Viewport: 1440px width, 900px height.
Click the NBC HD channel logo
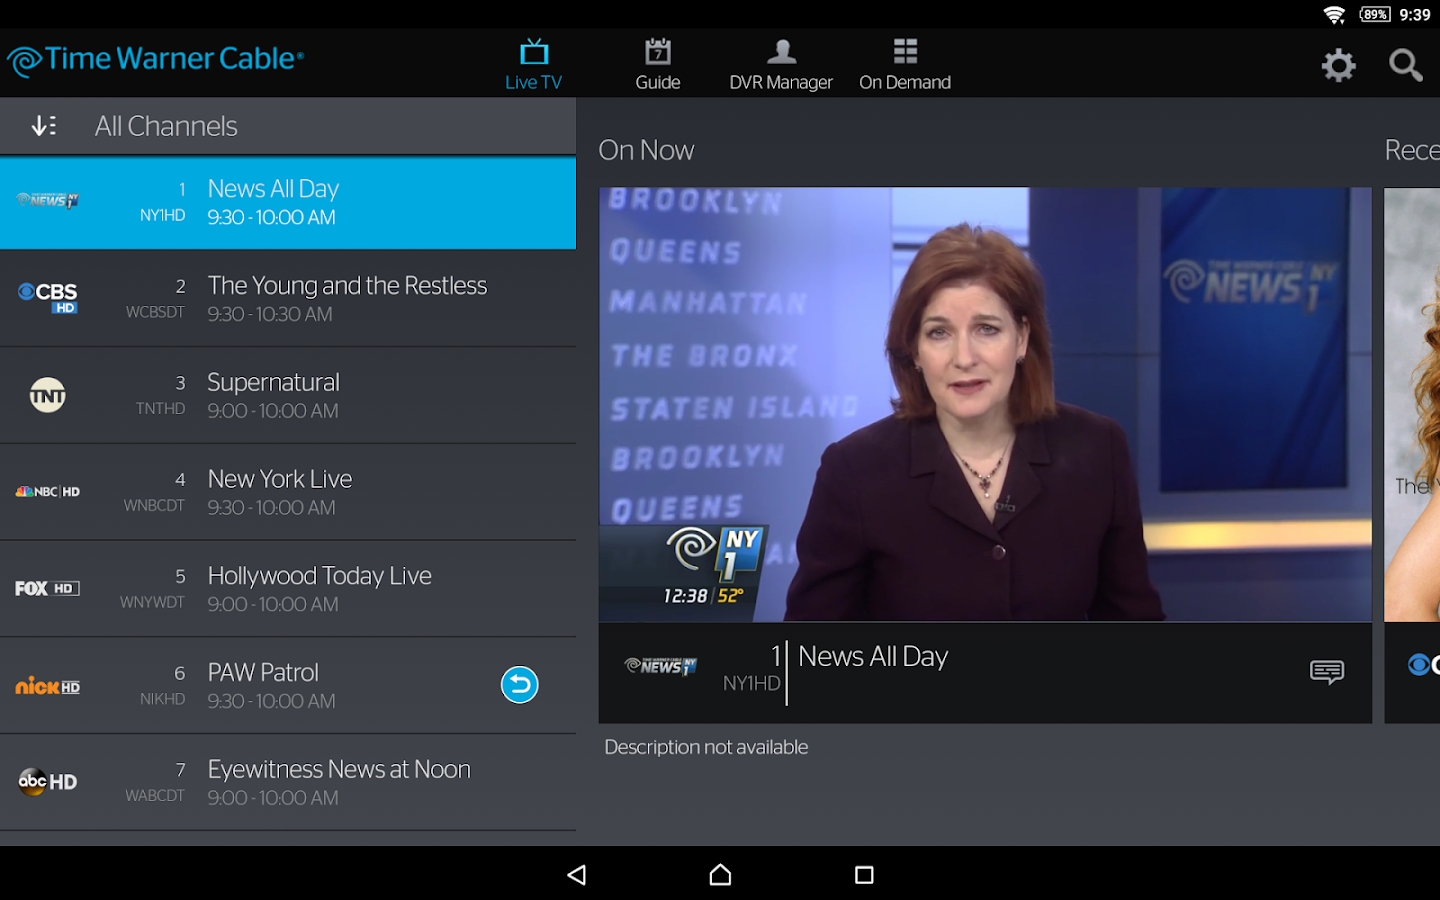(47, 492)
